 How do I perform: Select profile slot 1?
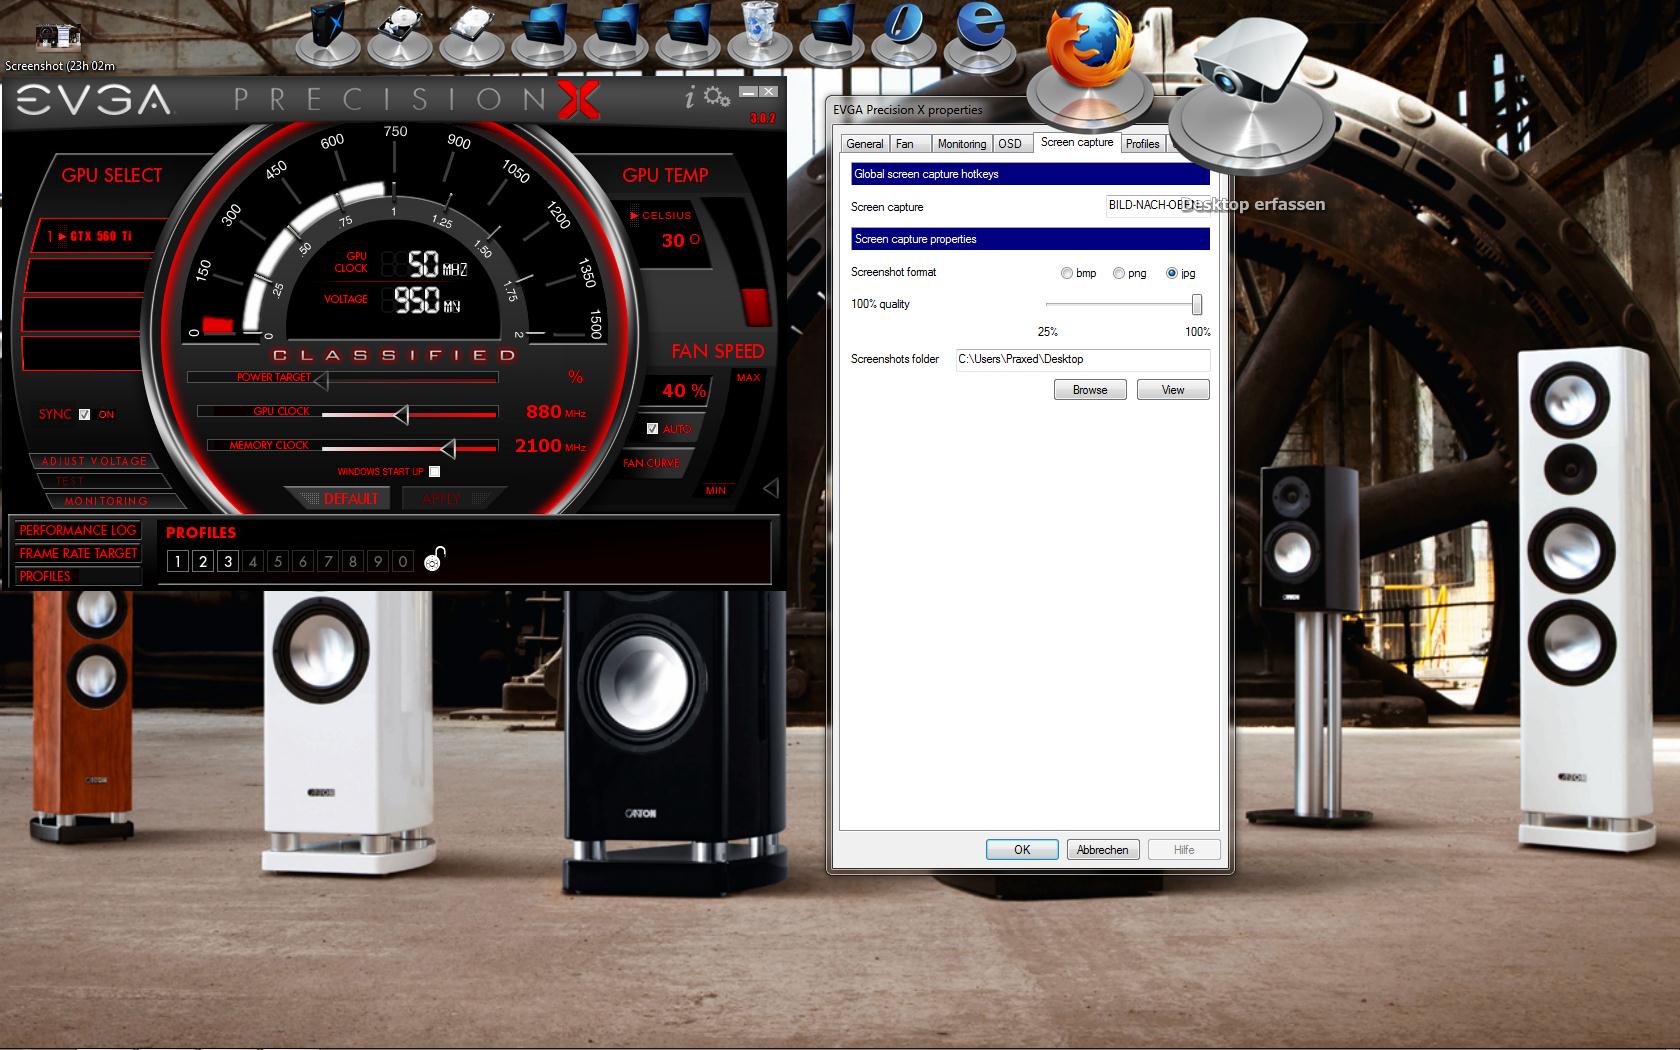pos(178,562)
